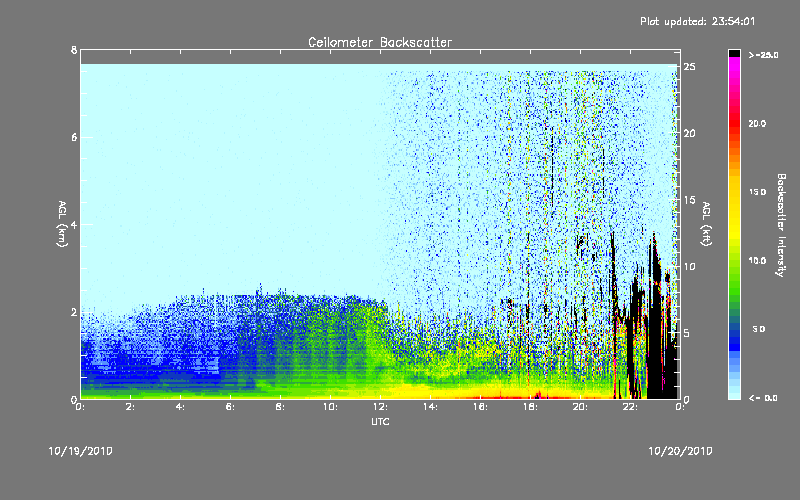Click the end date 10/20/2010 label
Viewport: 800px width, 500px height.
point(680,451)
